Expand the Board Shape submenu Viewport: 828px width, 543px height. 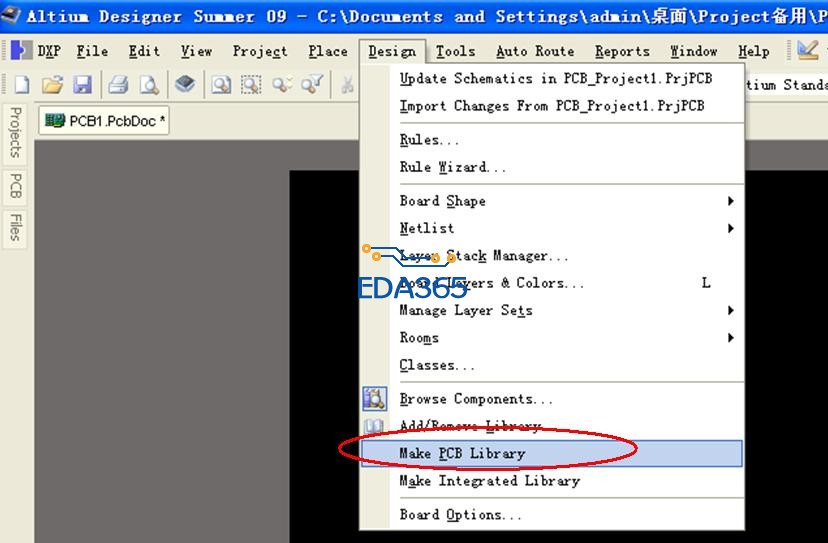(x=552, y=201)
